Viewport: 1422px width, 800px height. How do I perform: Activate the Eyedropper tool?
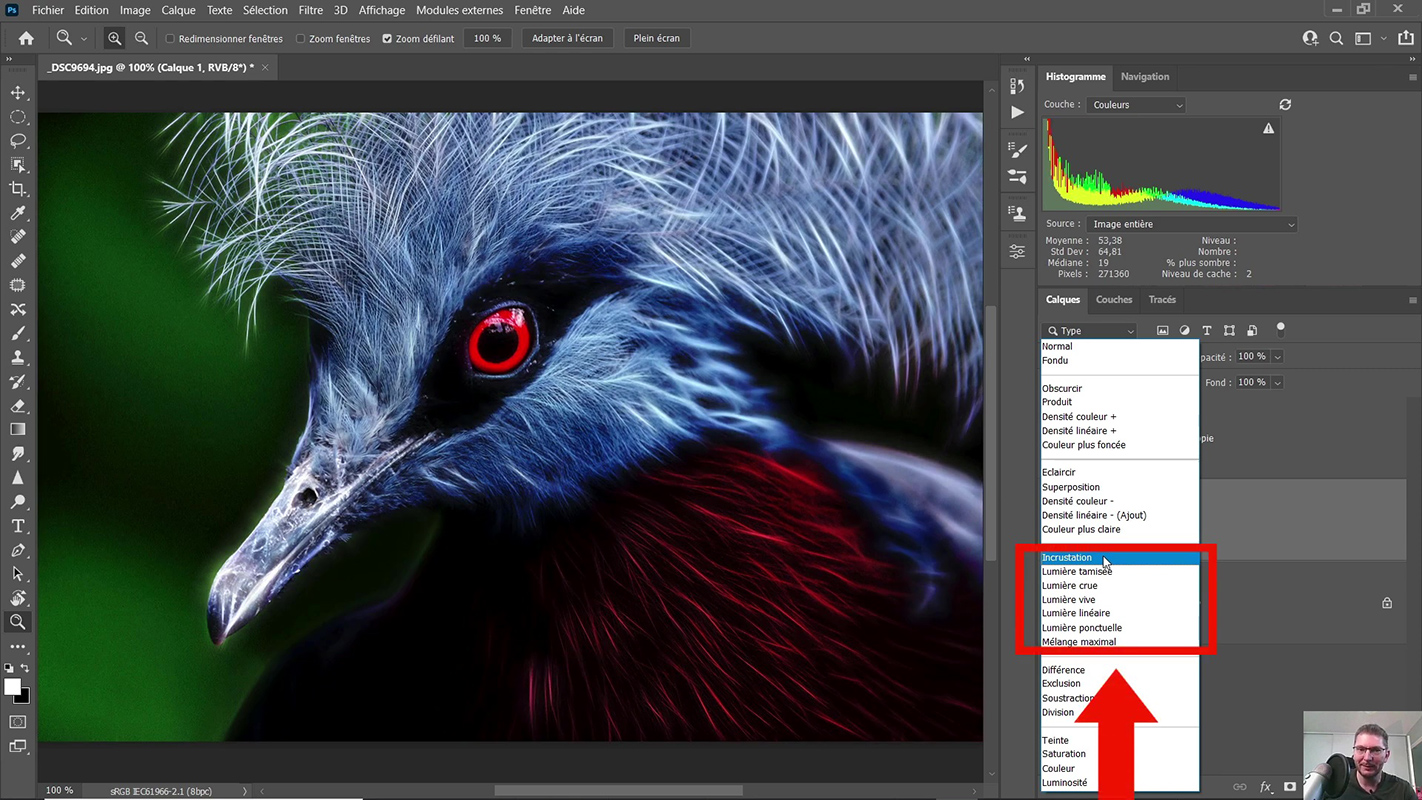pyautogui.click(x=18, y=213)
